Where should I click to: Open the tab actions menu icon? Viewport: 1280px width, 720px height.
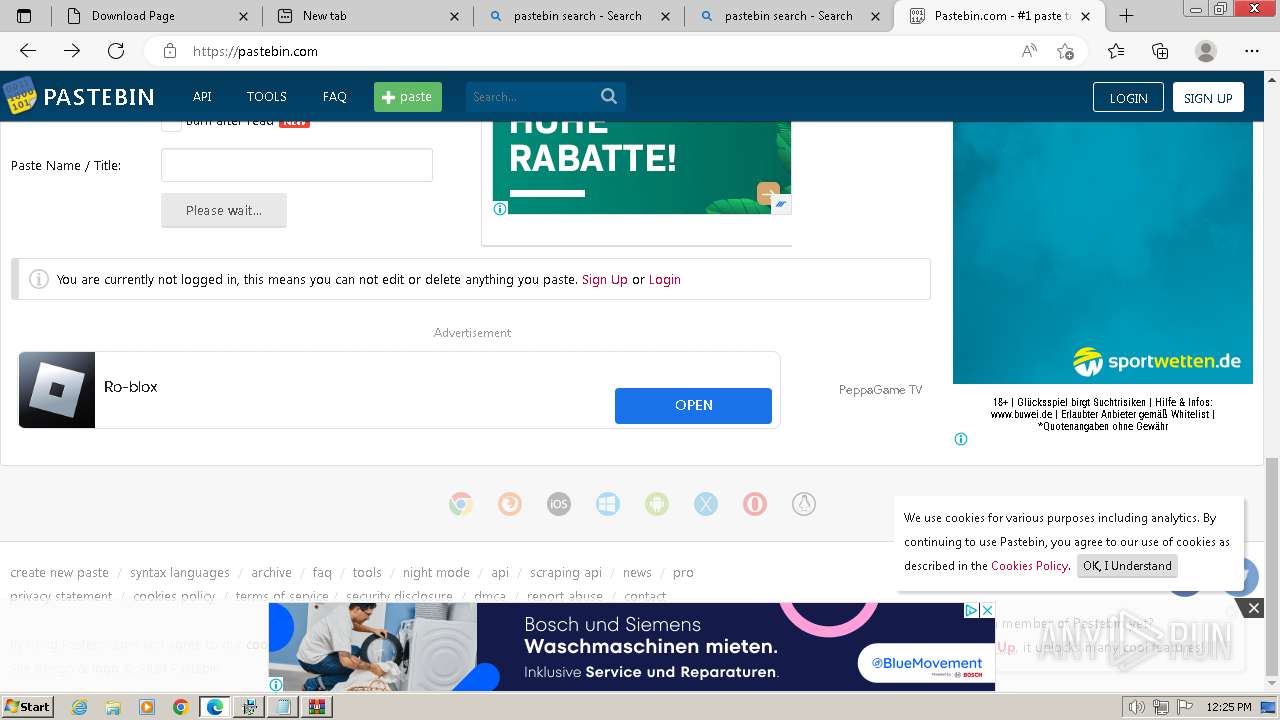(x=24, y=16)
